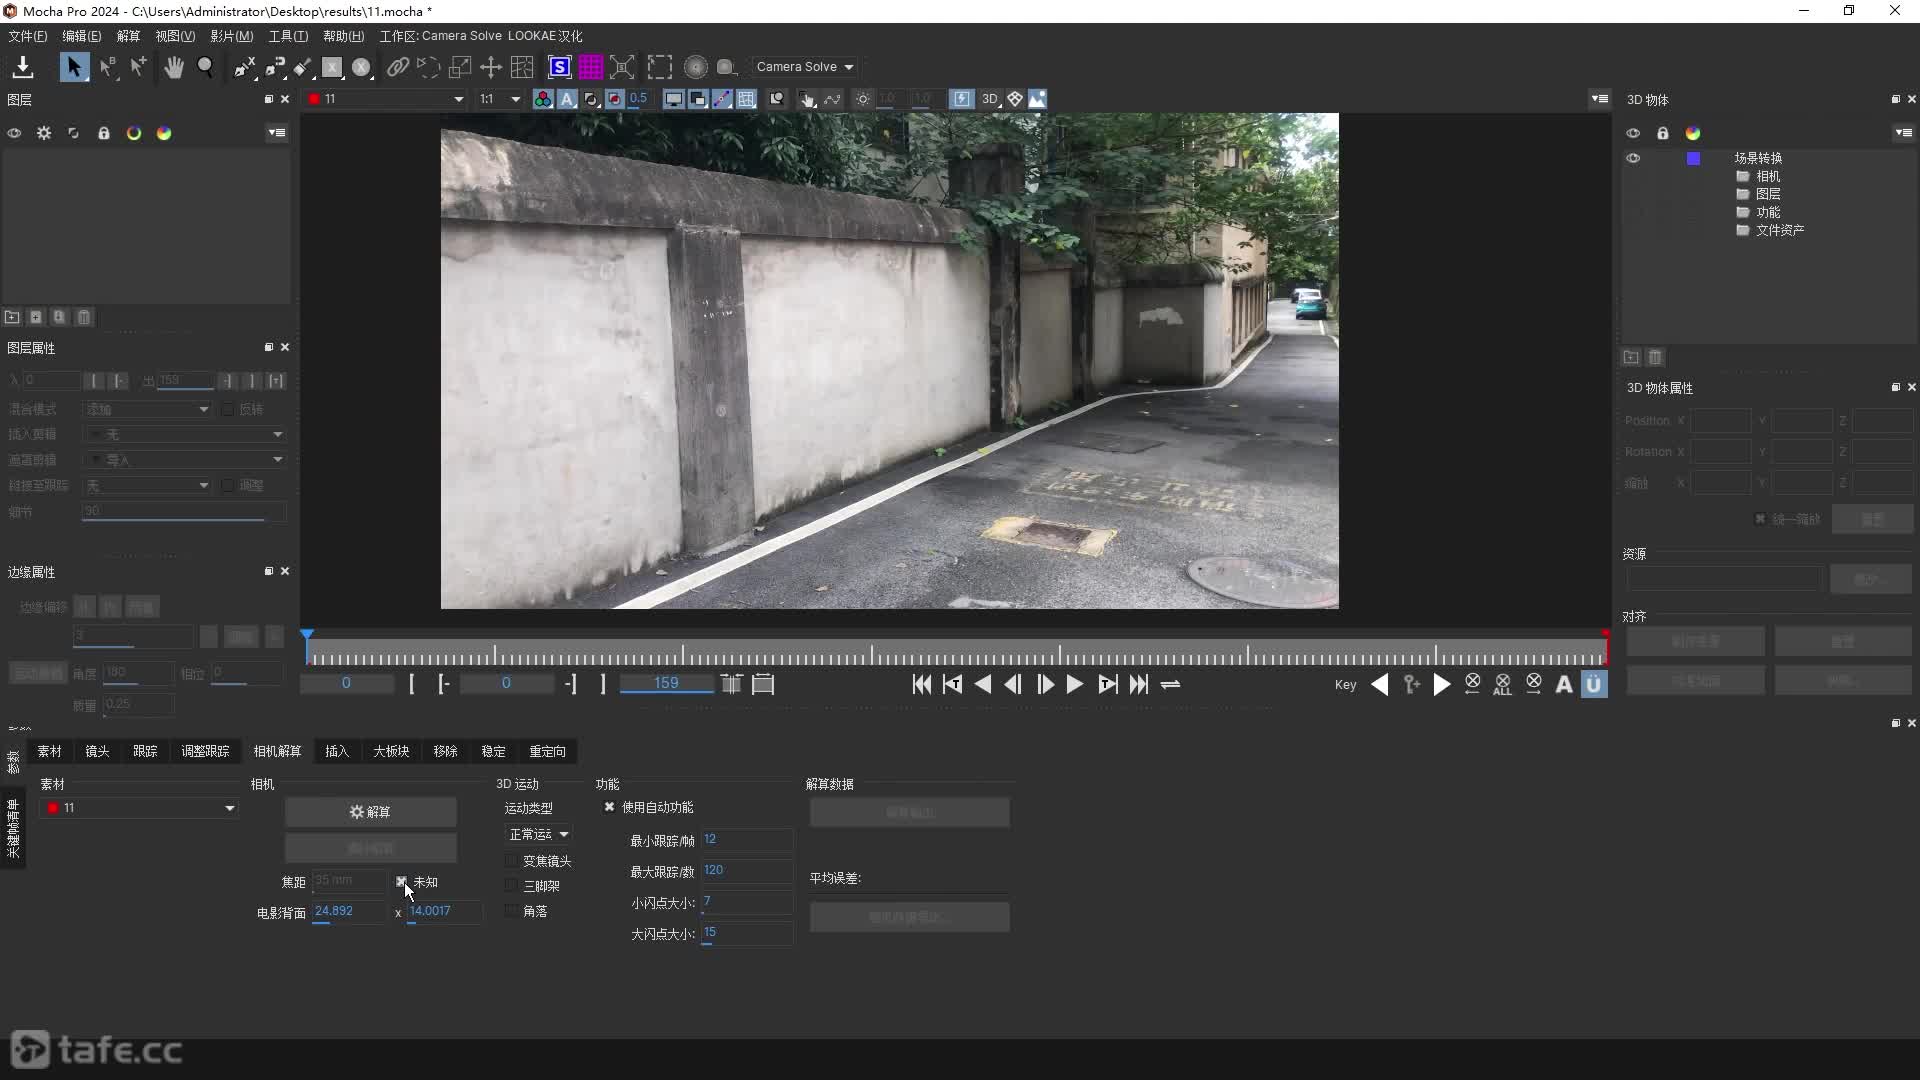Open the 工具(T) menu
The width and height of the screenshot is (1920, 1080).
click(288, 36)
